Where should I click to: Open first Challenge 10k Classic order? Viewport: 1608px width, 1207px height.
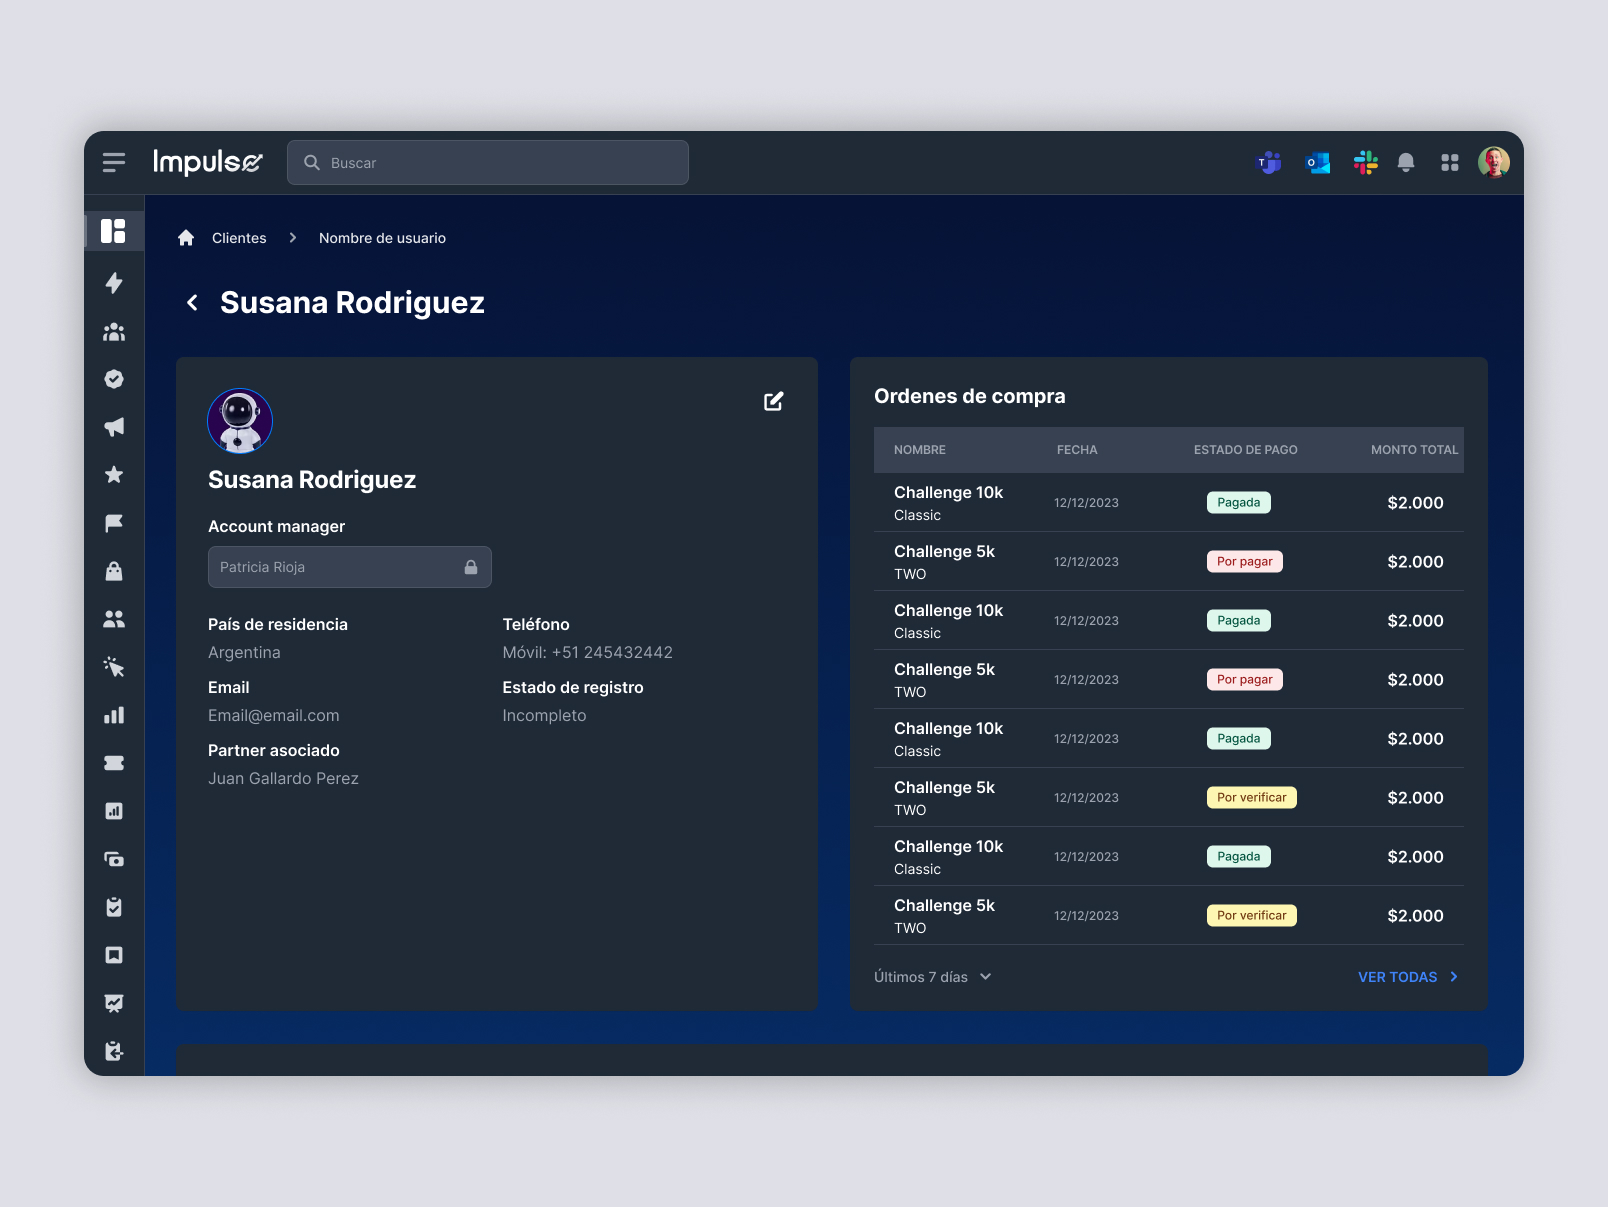[1169, 503]
